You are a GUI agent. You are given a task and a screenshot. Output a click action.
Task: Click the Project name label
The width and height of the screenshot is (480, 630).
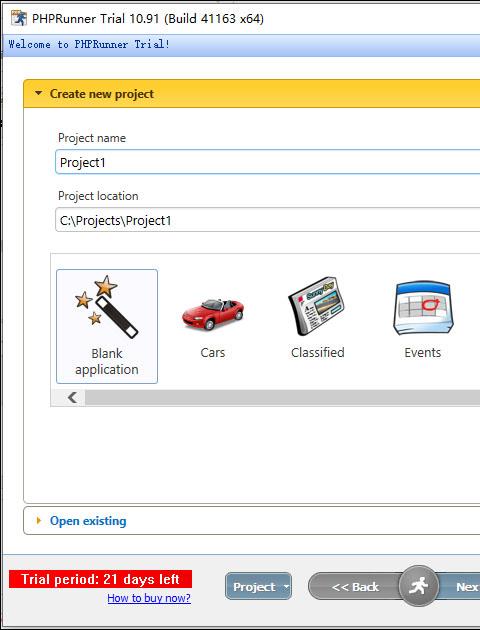tap(92, 138)
